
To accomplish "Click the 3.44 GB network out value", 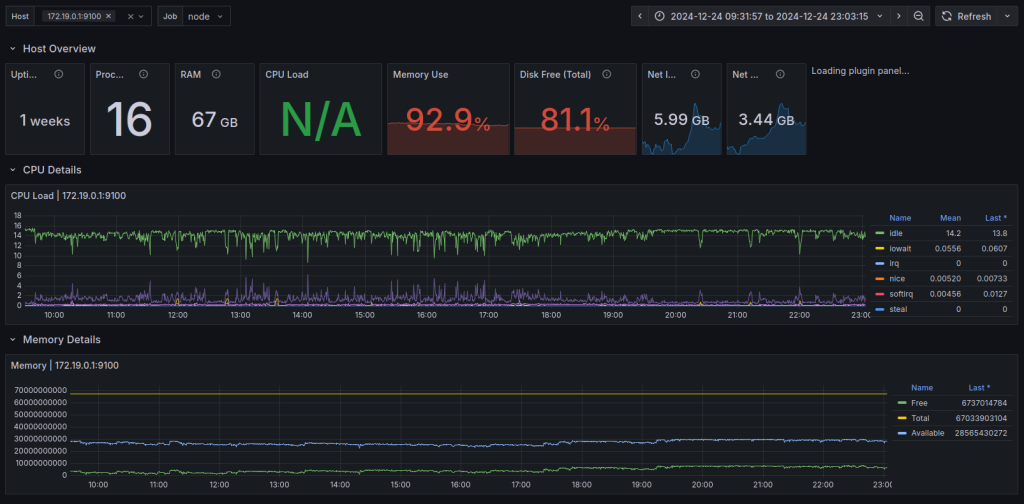I will pyautogui.click(x=766, y=120).
